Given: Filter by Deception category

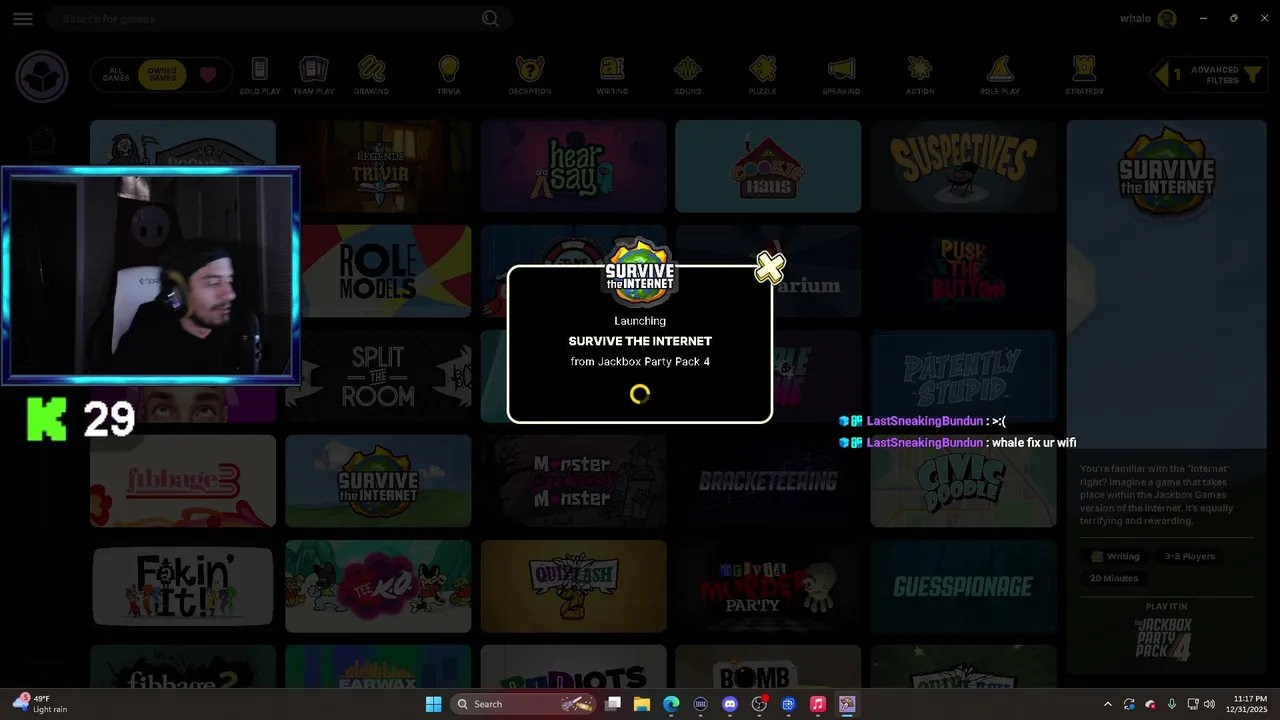Looking at the screenshot, I should (x=529, y=76).
